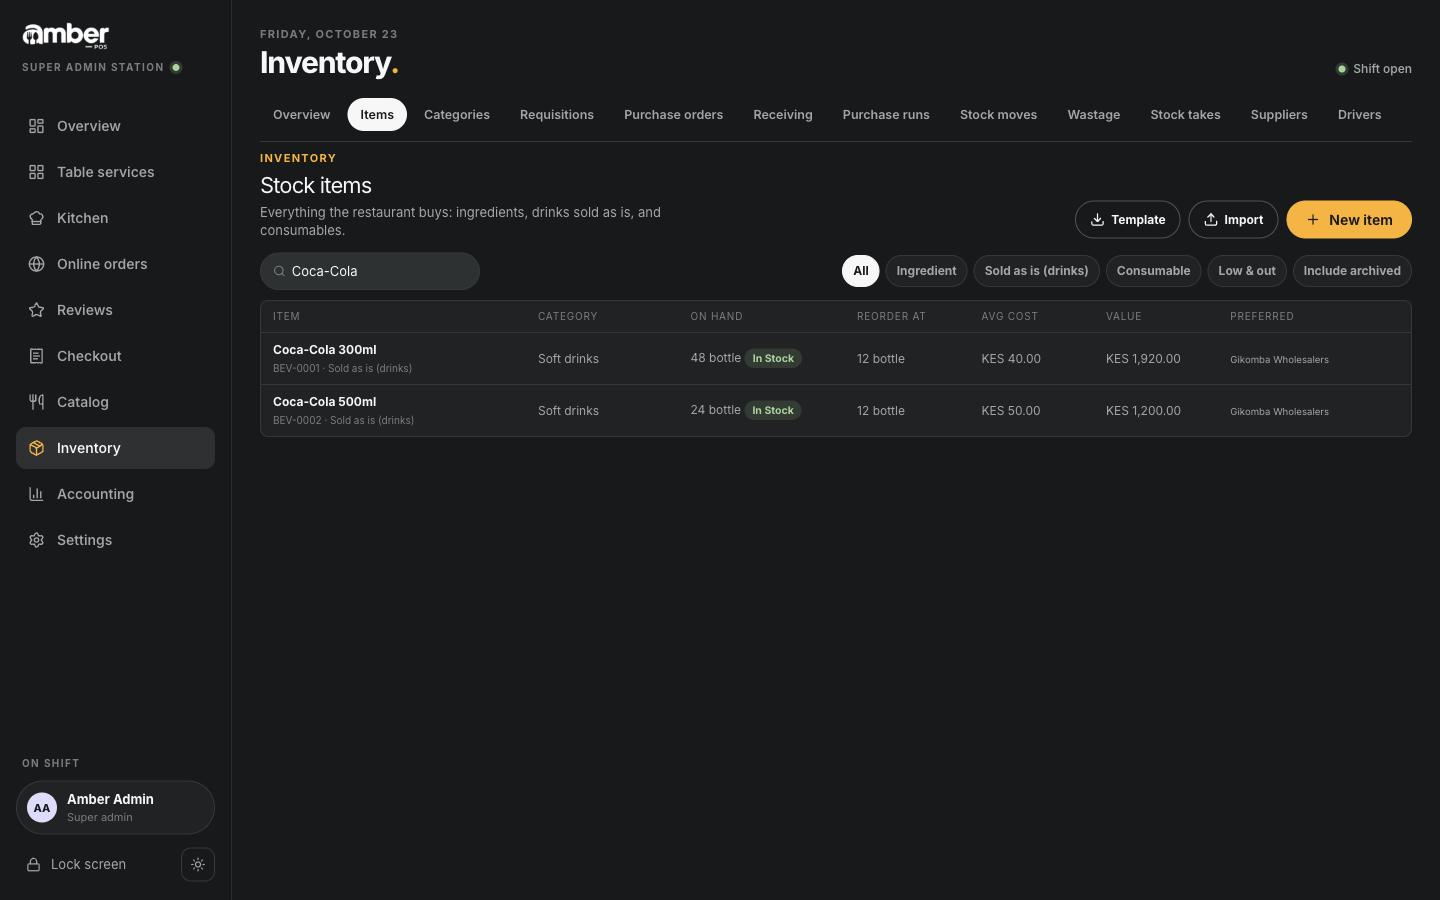The image size is (1440, 900).
Task: Filter by Sold as is (drinks)
Action: [x=1036, y=271]
